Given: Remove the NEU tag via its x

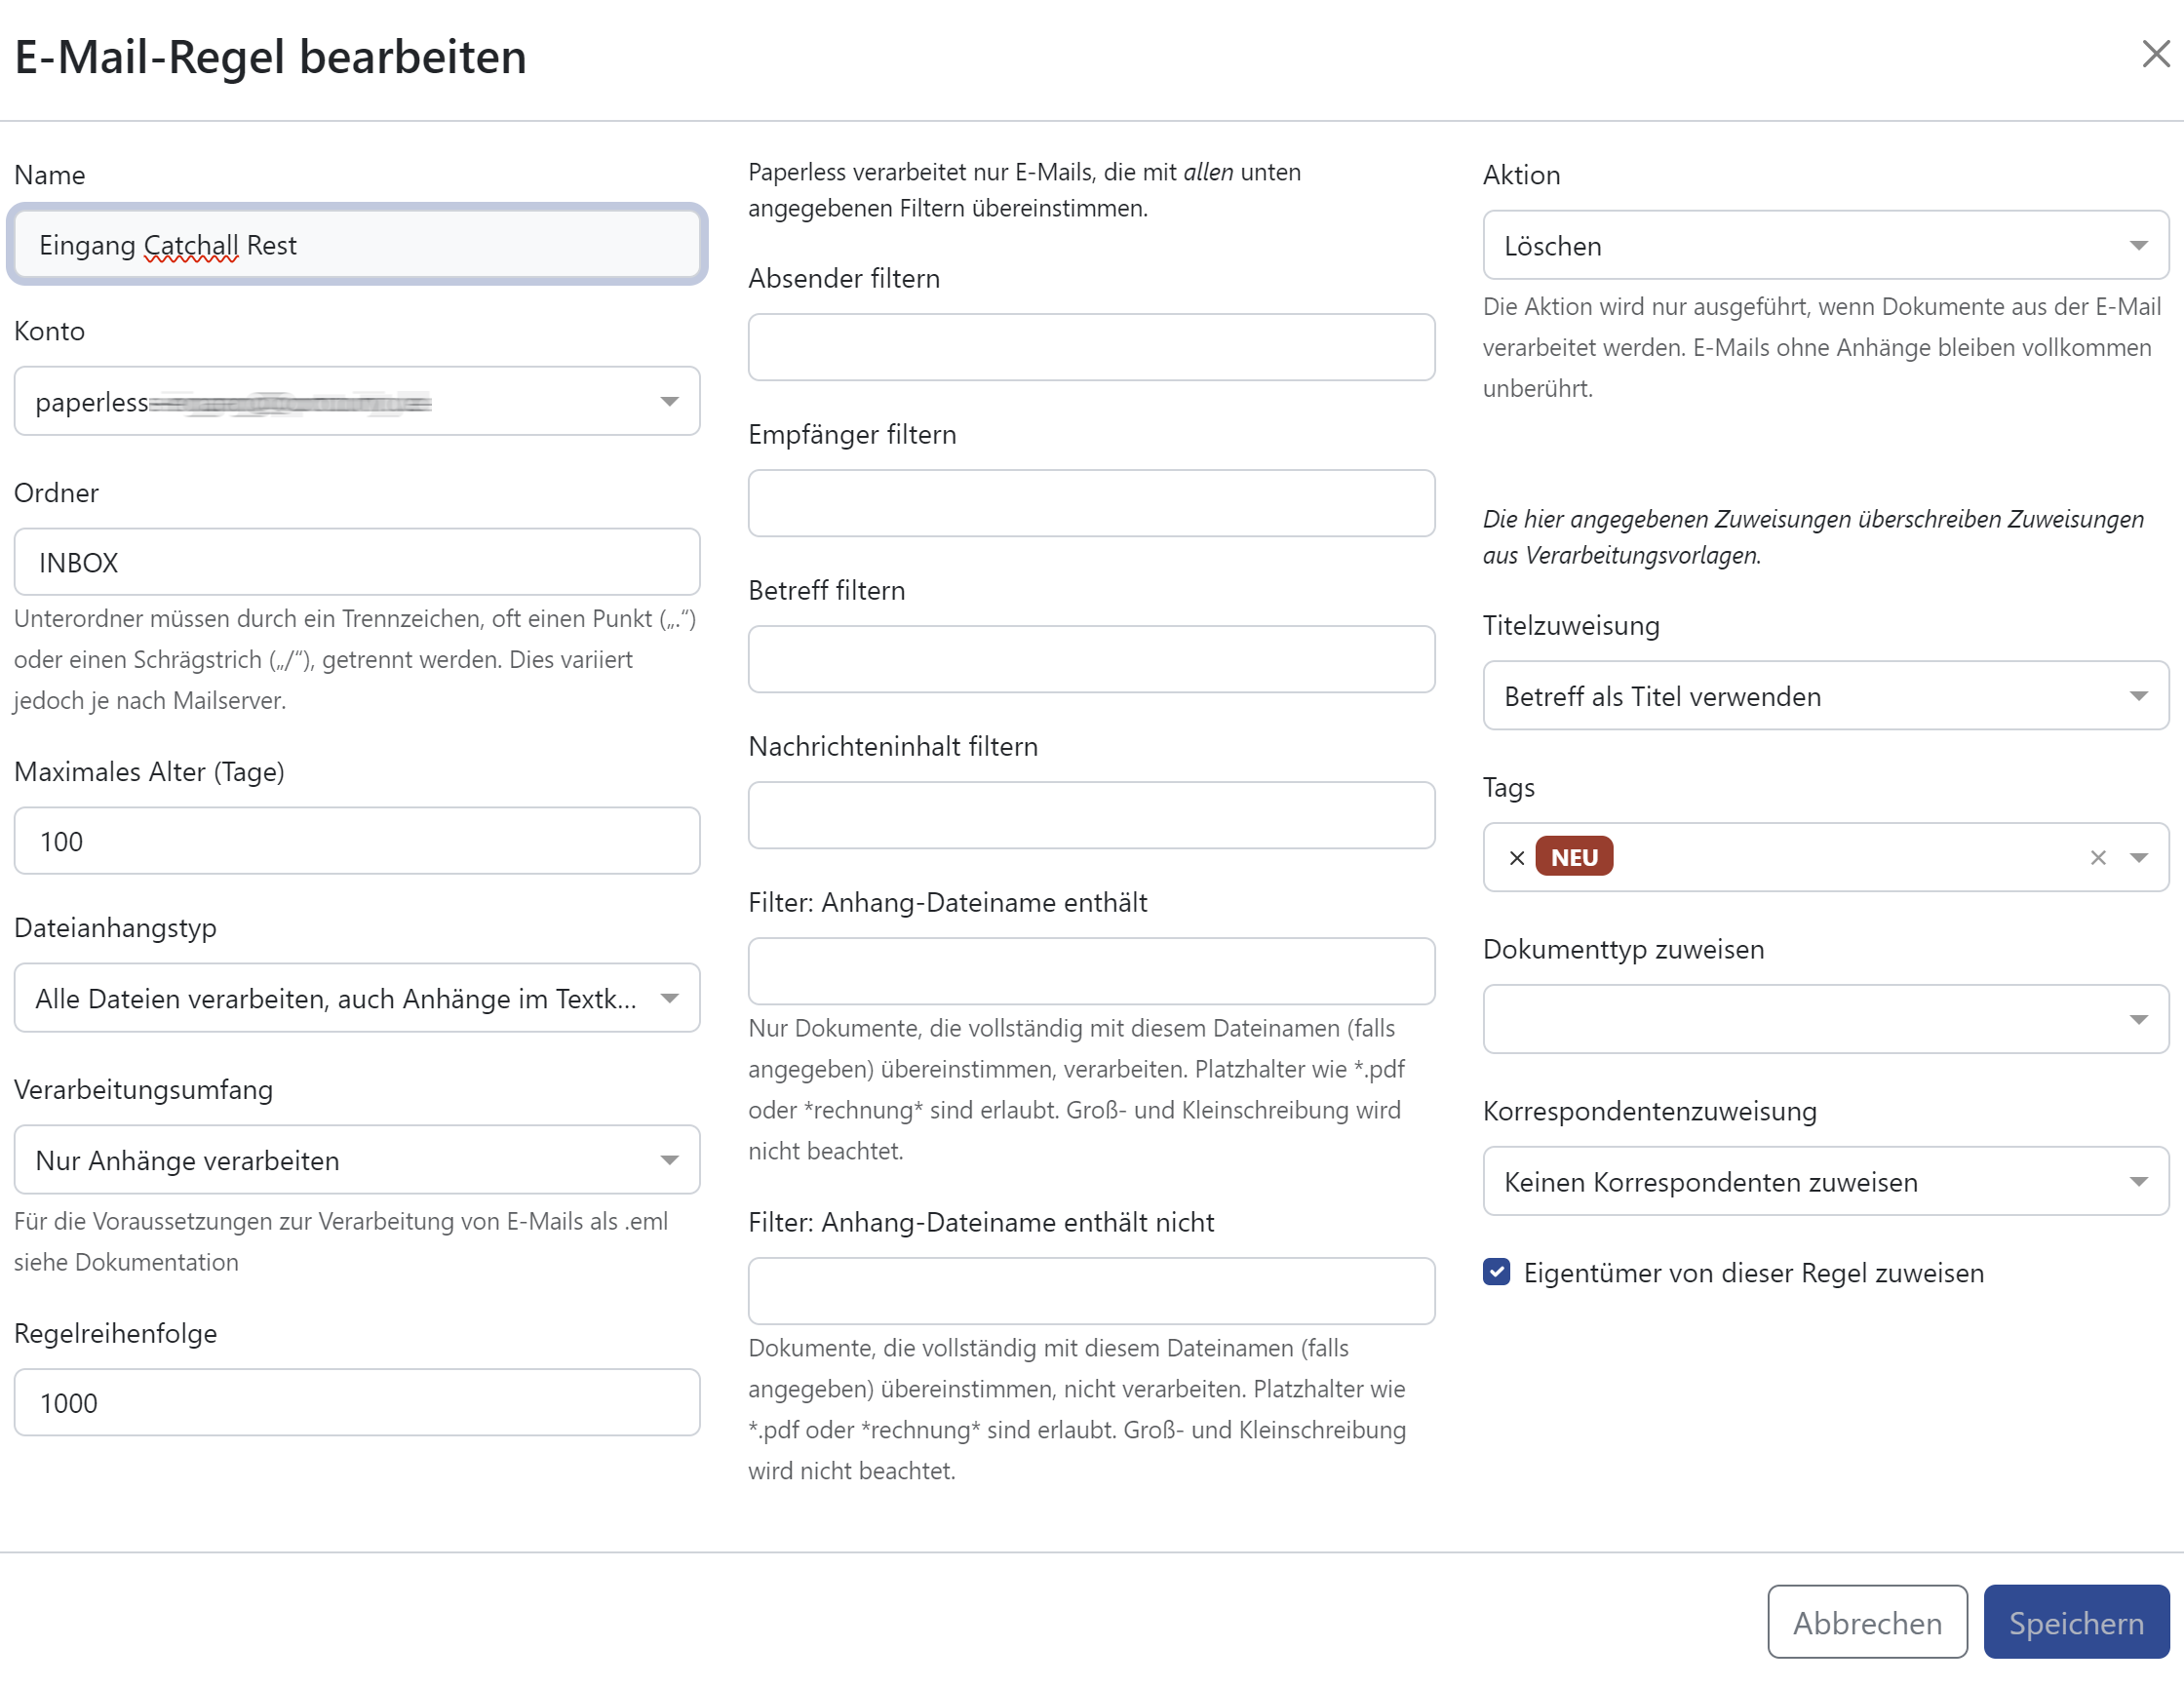Looking at the screenshot, I should (1517, 858).
